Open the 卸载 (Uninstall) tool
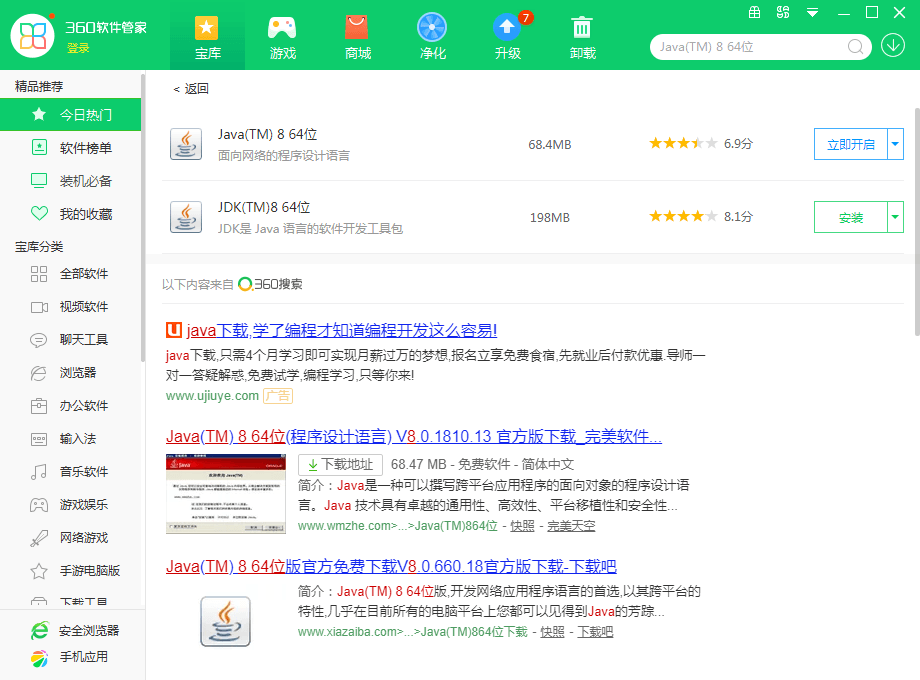This screenshot has height=680, width=920. click(582, 36)
